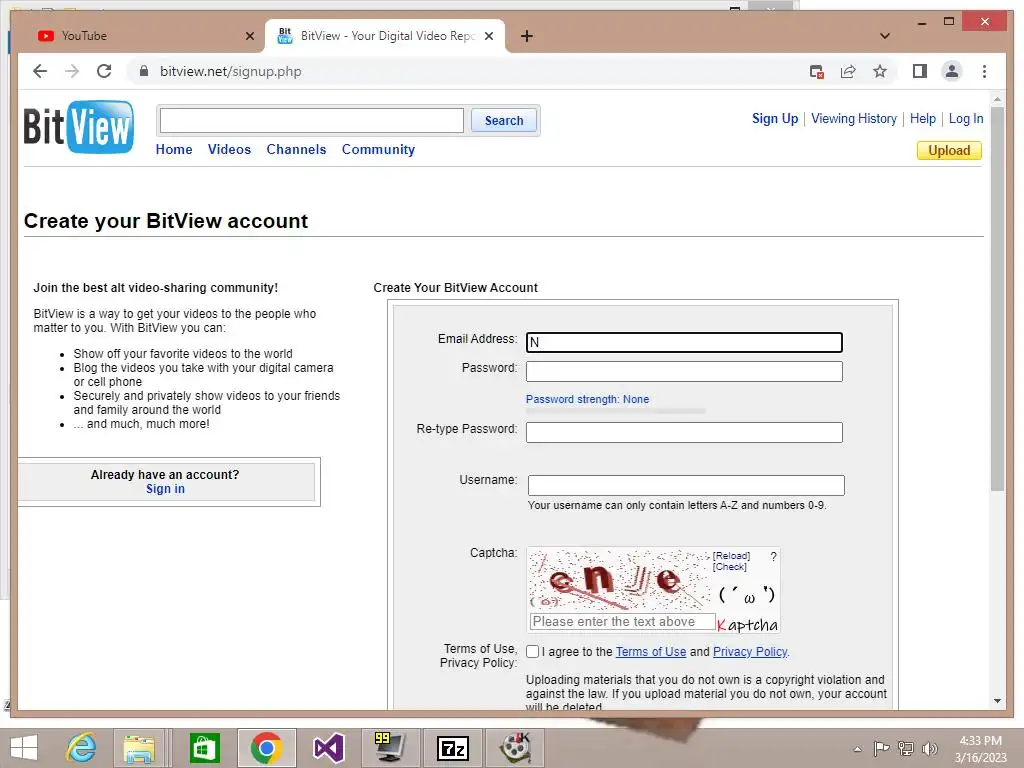Screen dimensions: 1024x768
Task: Click the scrollbar up arrow
Action: (x=997, y=99)
